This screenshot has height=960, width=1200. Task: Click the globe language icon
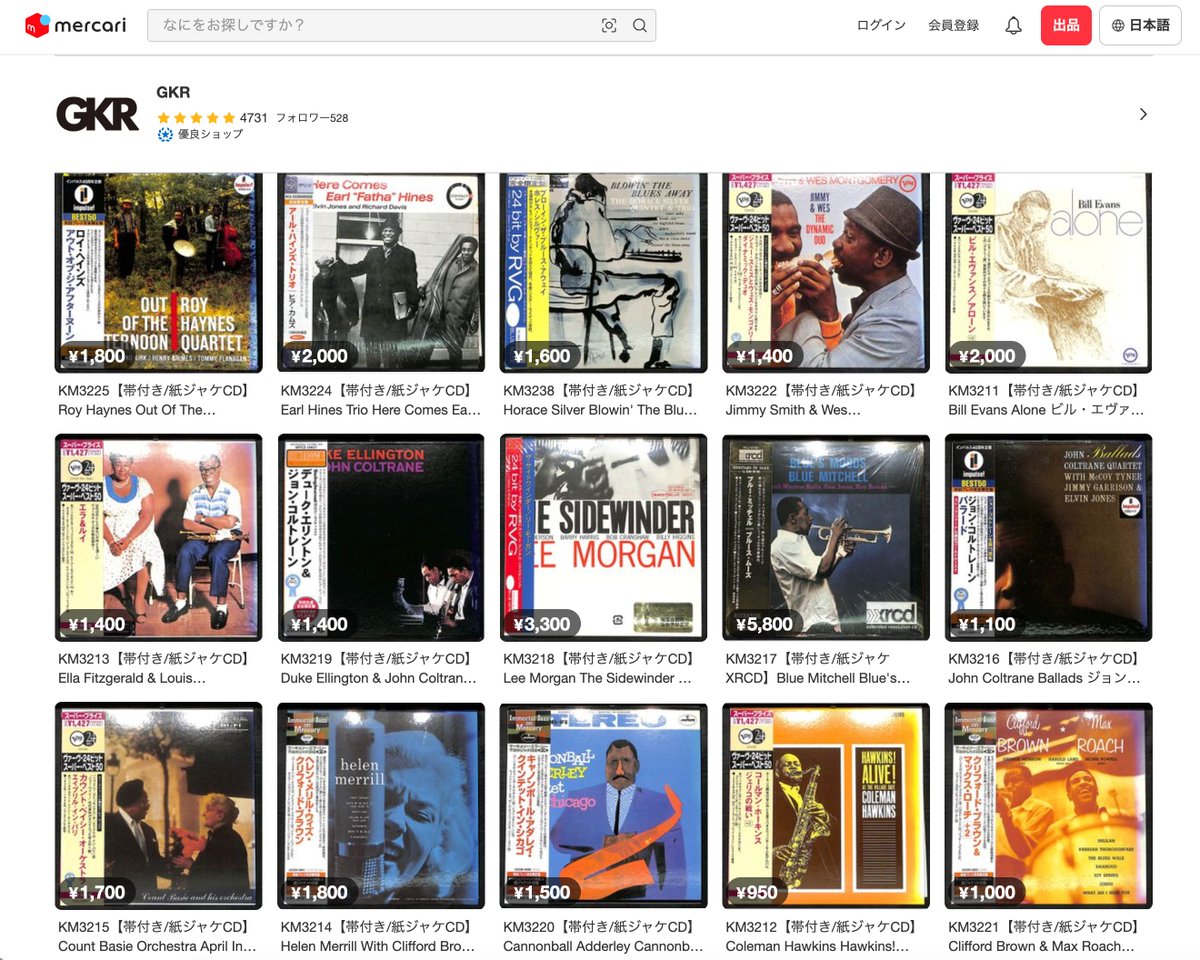tap(1118, 26)
